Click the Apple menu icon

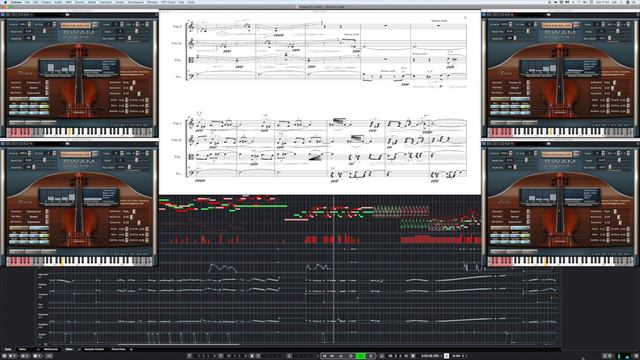point(6,2)
